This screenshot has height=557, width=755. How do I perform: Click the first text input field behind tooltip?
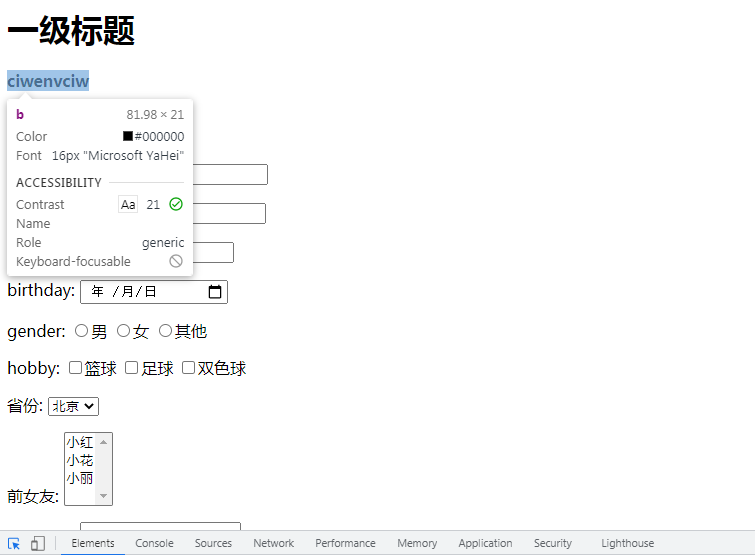click(230, 174)
